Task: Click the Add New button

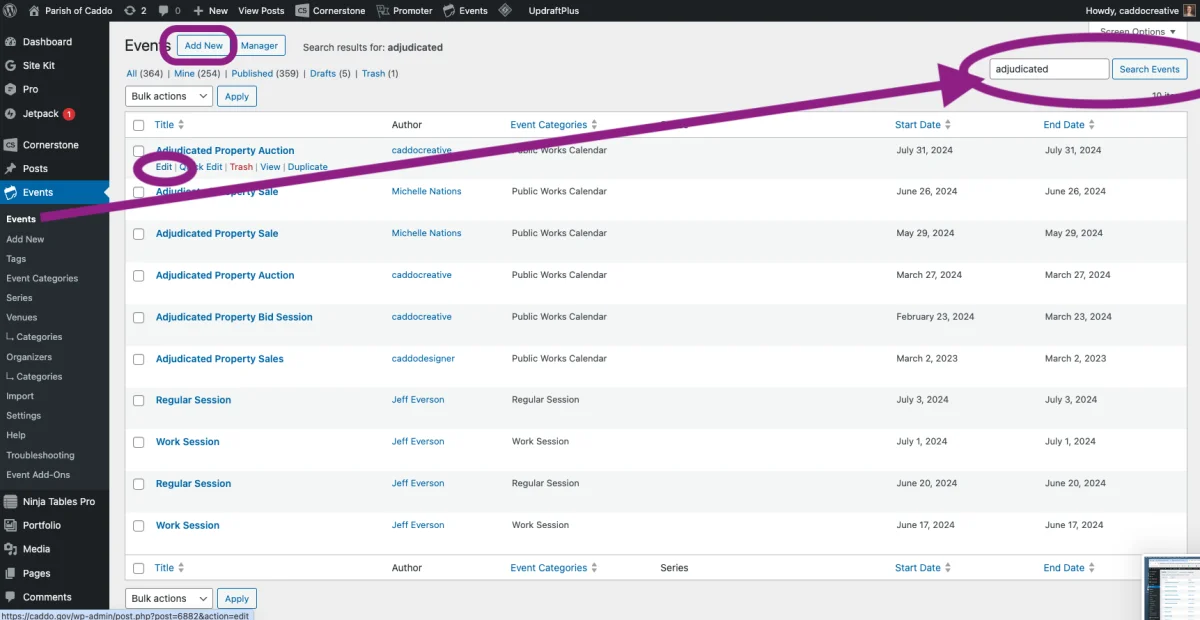Action: (204, 46)
